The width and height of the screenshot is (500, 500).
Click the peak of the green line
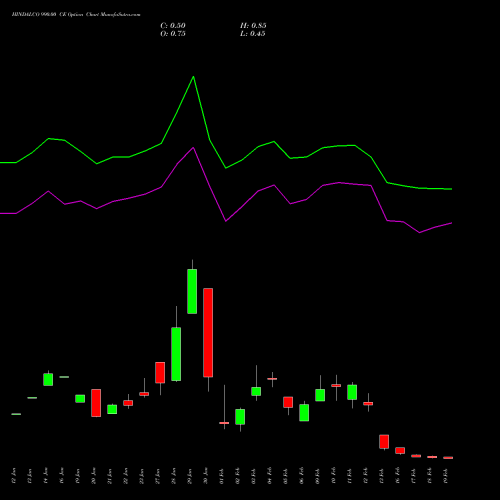coord(193,77)
